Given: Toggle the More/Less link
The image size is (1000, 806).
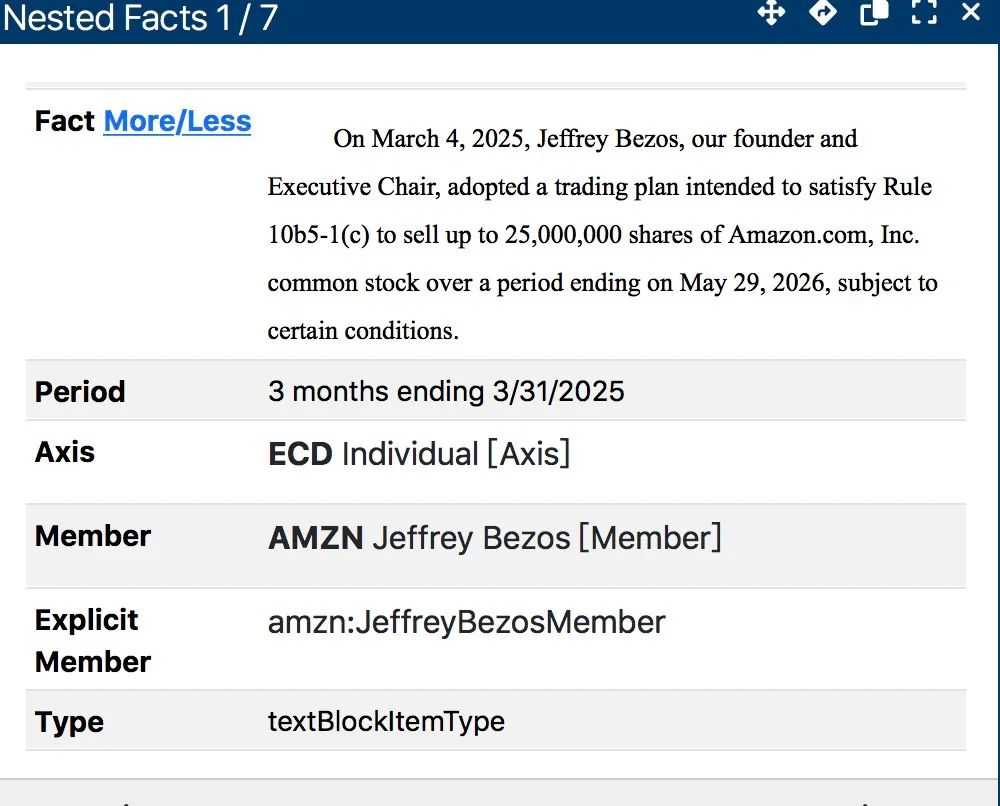Looking at the screenshot, I should [177, 121].
